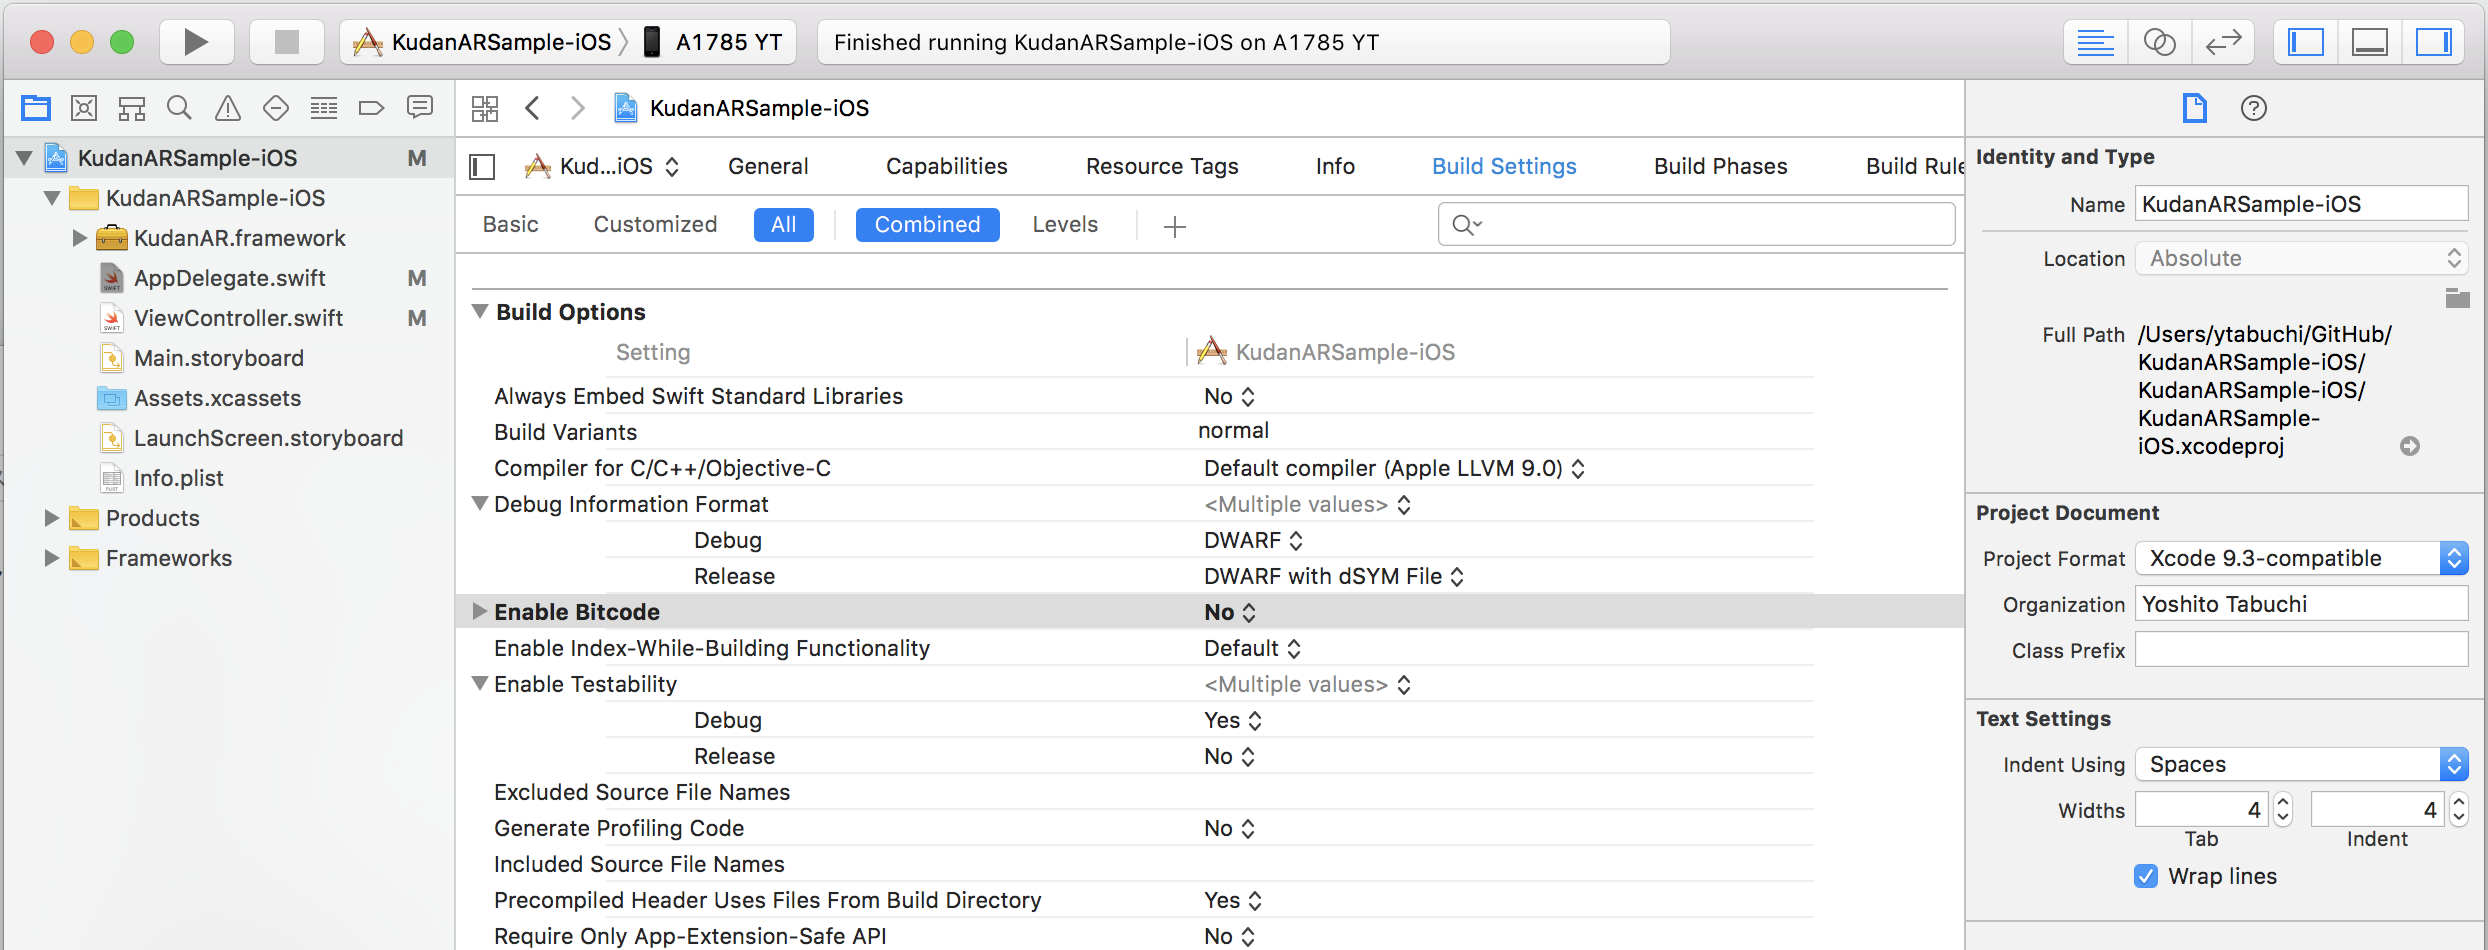Choose the A1785 YT run destination
This screenshot has width=2488, height=950.
coord(713,42)
